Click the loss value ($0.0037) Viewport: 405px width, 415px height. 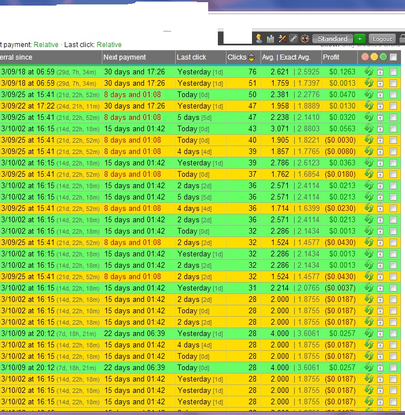(340, 288)
